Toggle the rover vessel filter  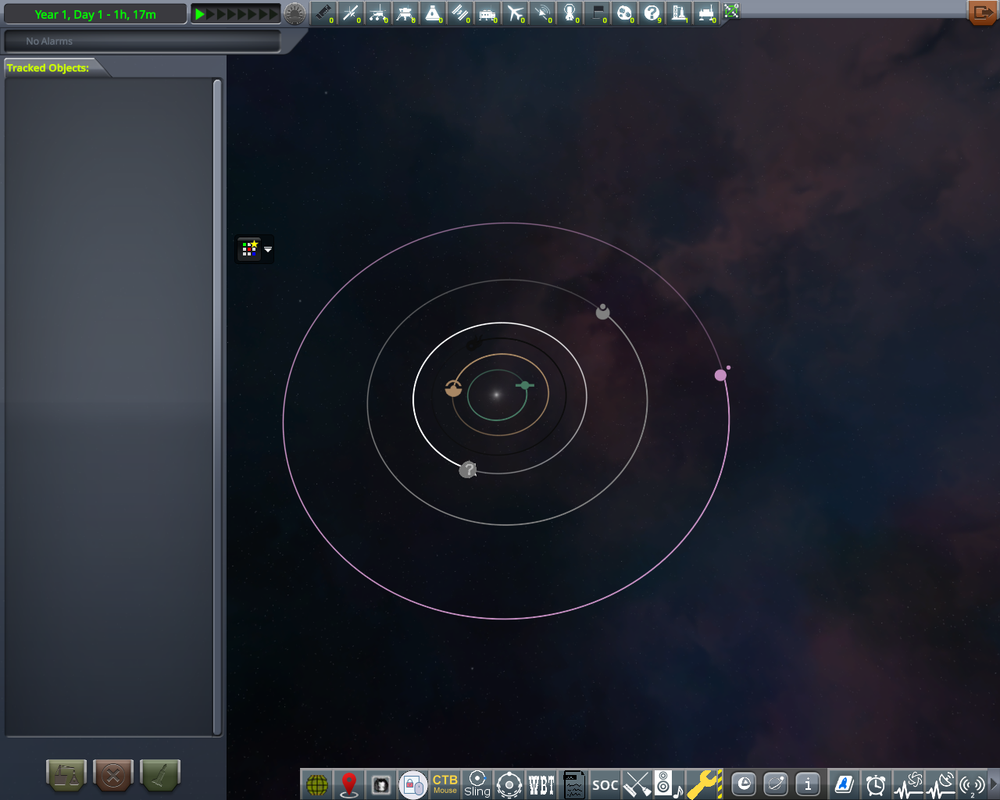click(x=378, y=13)
